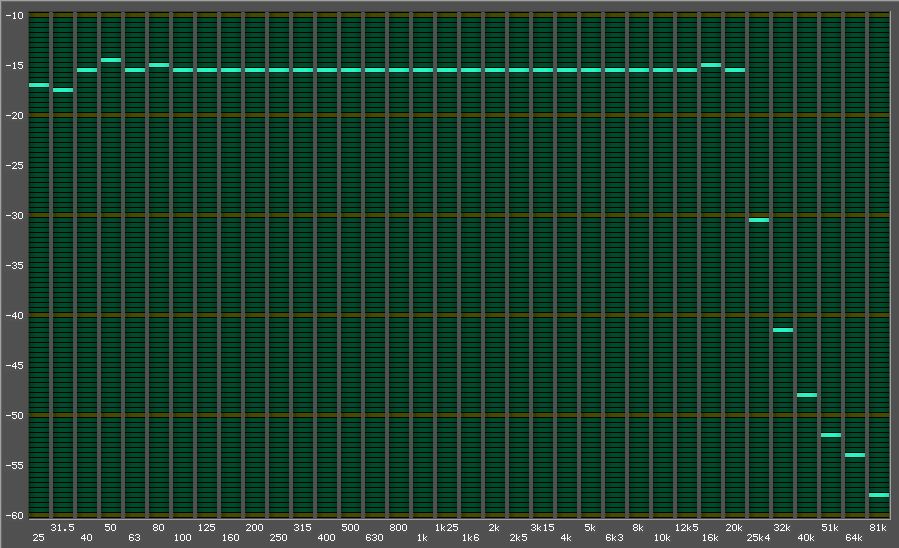Click the 6k3 axis label
Image resolution: width=899 pixels, height=548 pixels.
coord(614,538)
